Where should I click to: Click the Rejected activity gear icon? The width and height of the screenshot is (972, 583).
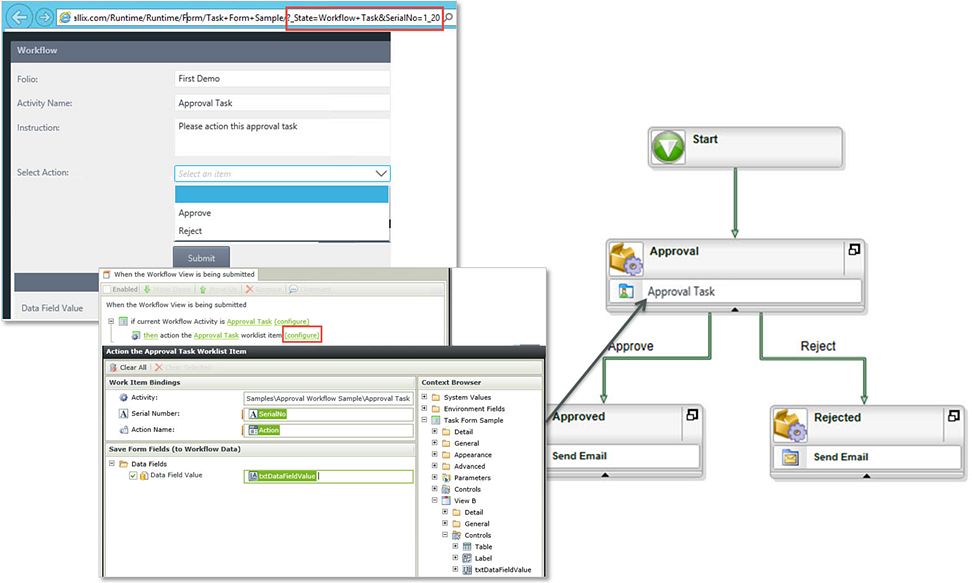pyautogui.click(x=790, y=425)
